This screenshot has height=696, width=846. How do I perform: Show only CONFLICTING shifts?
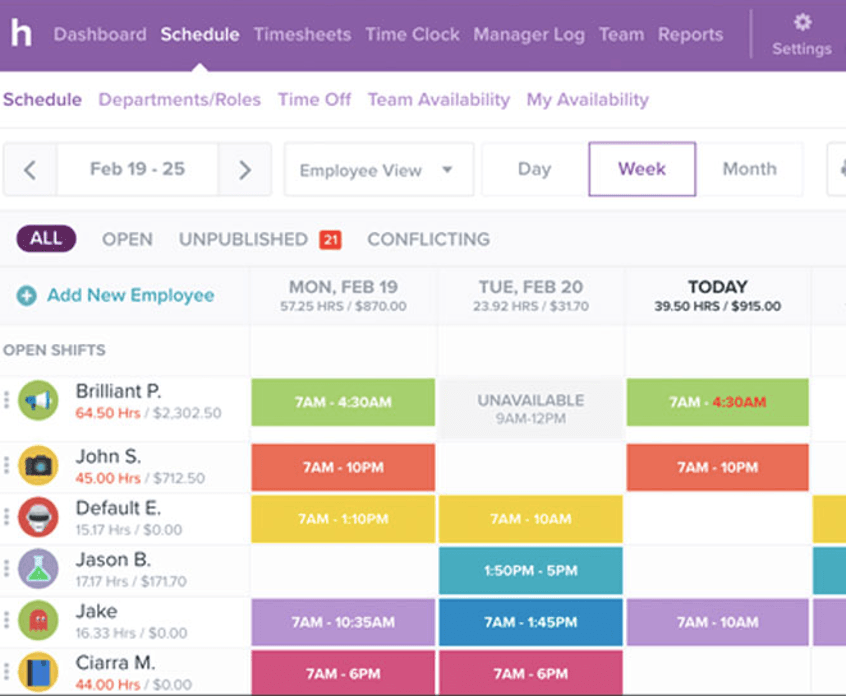click(428, 239)
